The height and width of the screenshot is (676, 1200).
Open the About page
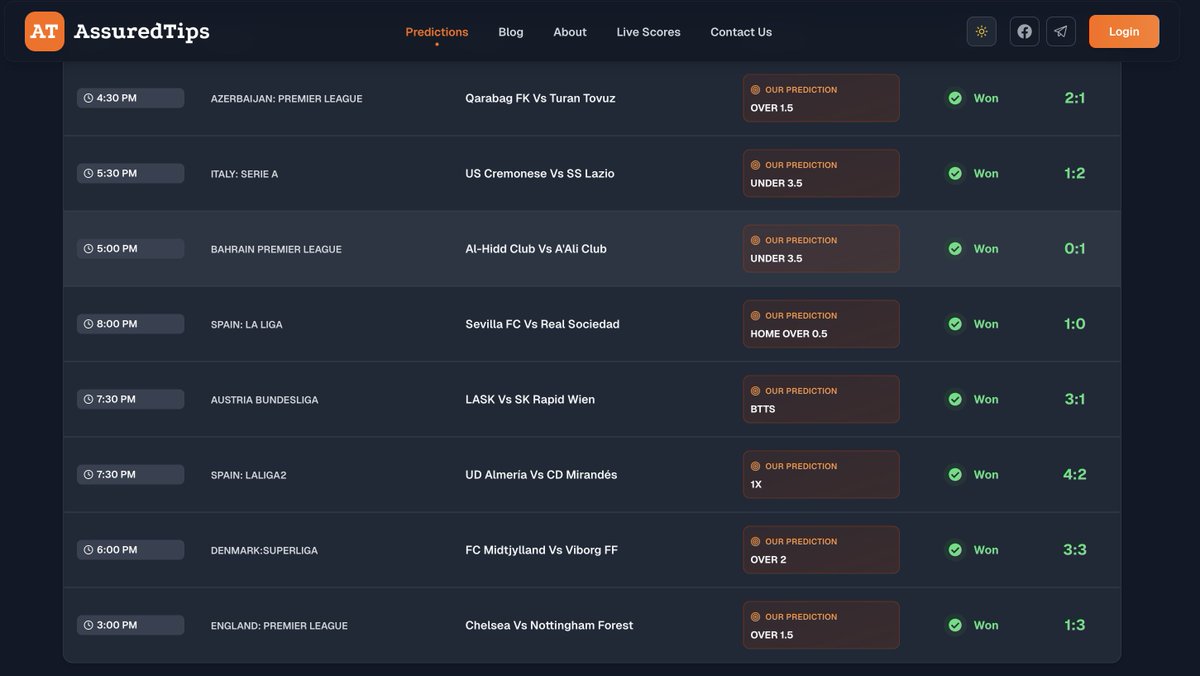570,32
